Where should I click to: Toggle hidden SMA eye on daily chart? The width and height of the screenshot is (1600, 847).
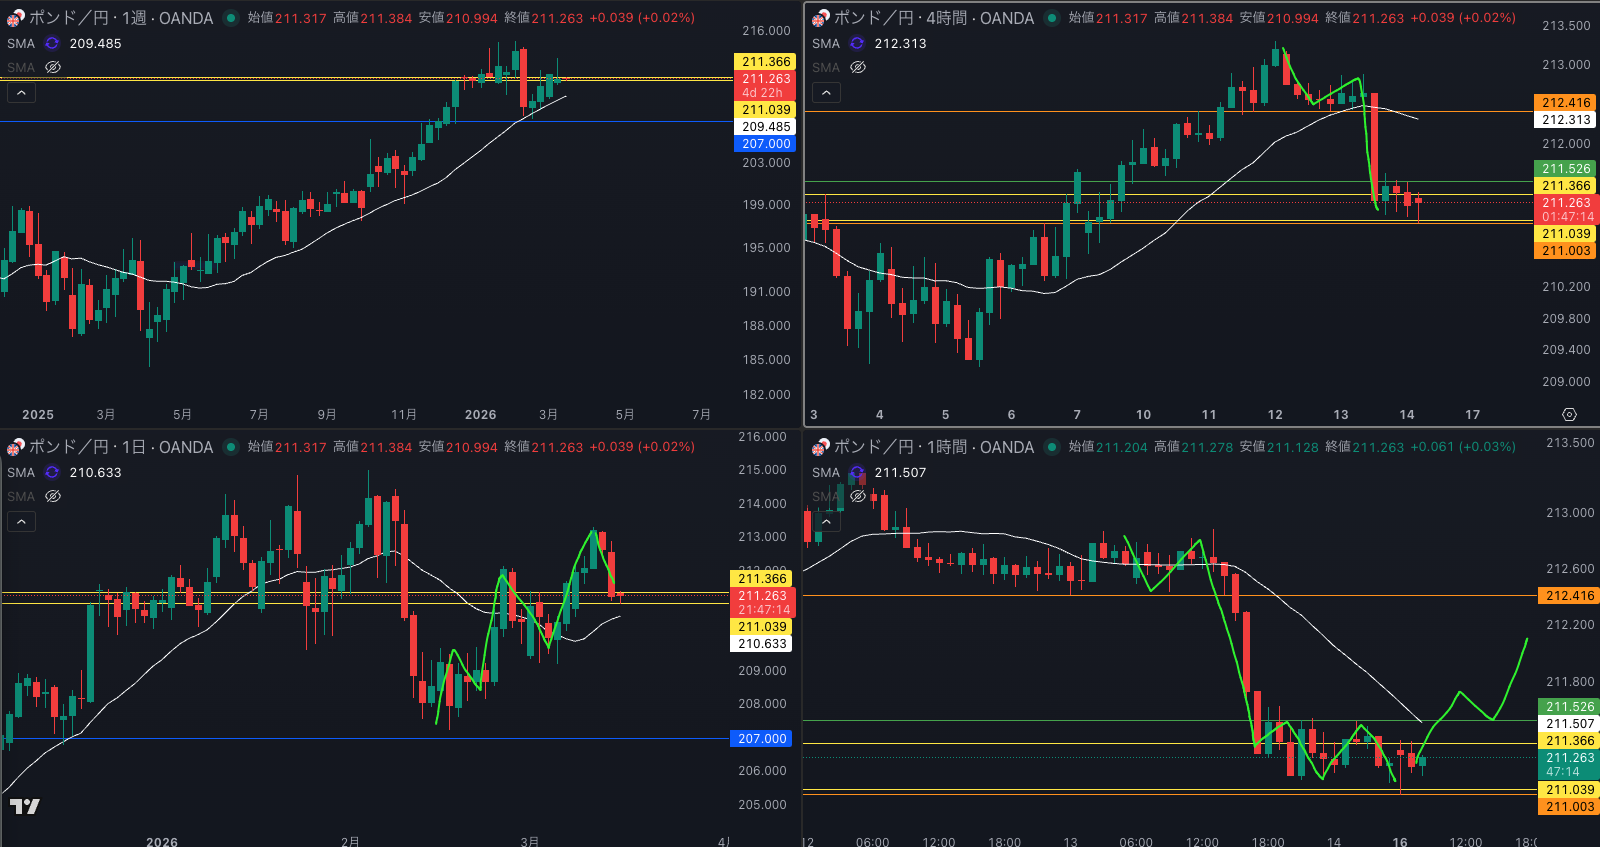pos(53,496)
